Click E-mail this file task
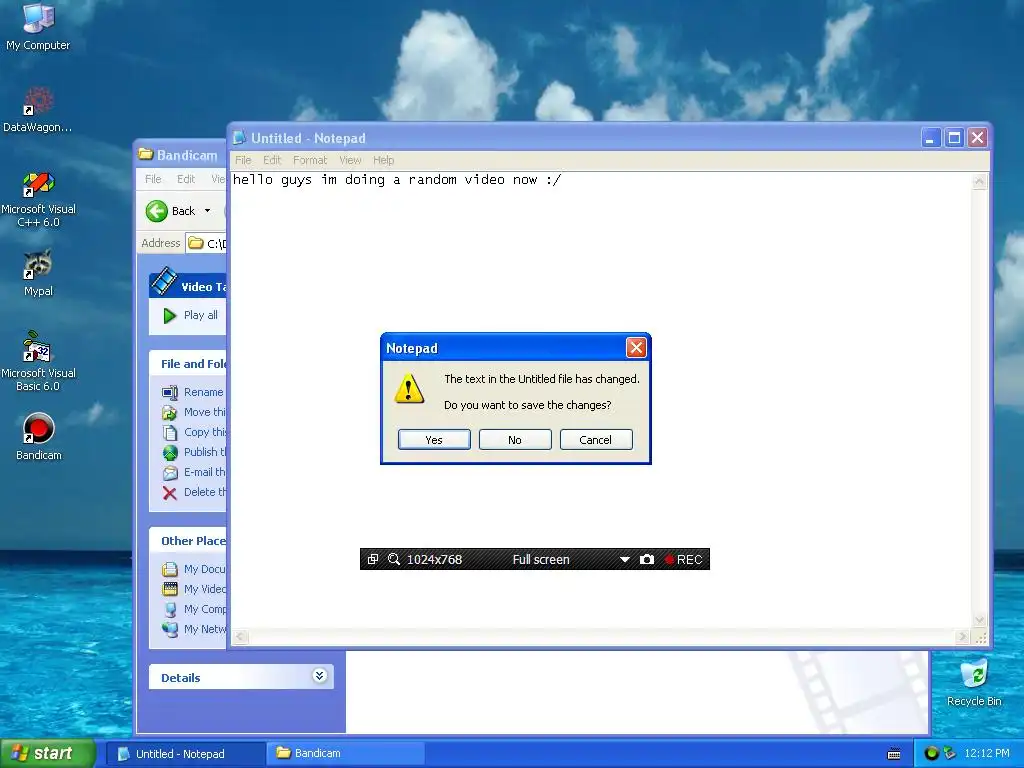The height and width of the screenshot is (768, 1024). tap(194, 472)
